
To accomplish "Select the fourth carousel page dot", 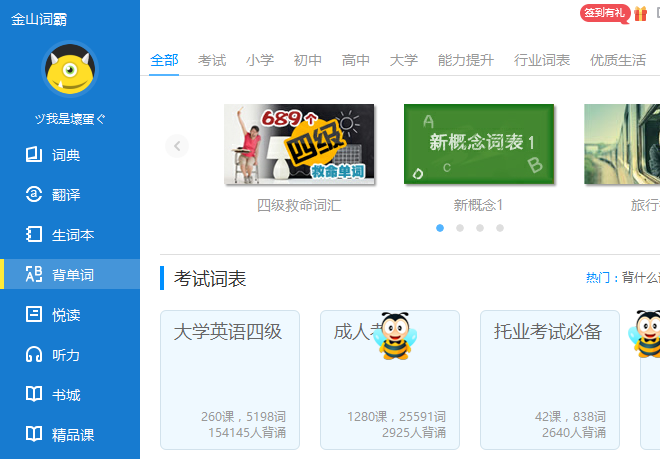I will [500, 228].
